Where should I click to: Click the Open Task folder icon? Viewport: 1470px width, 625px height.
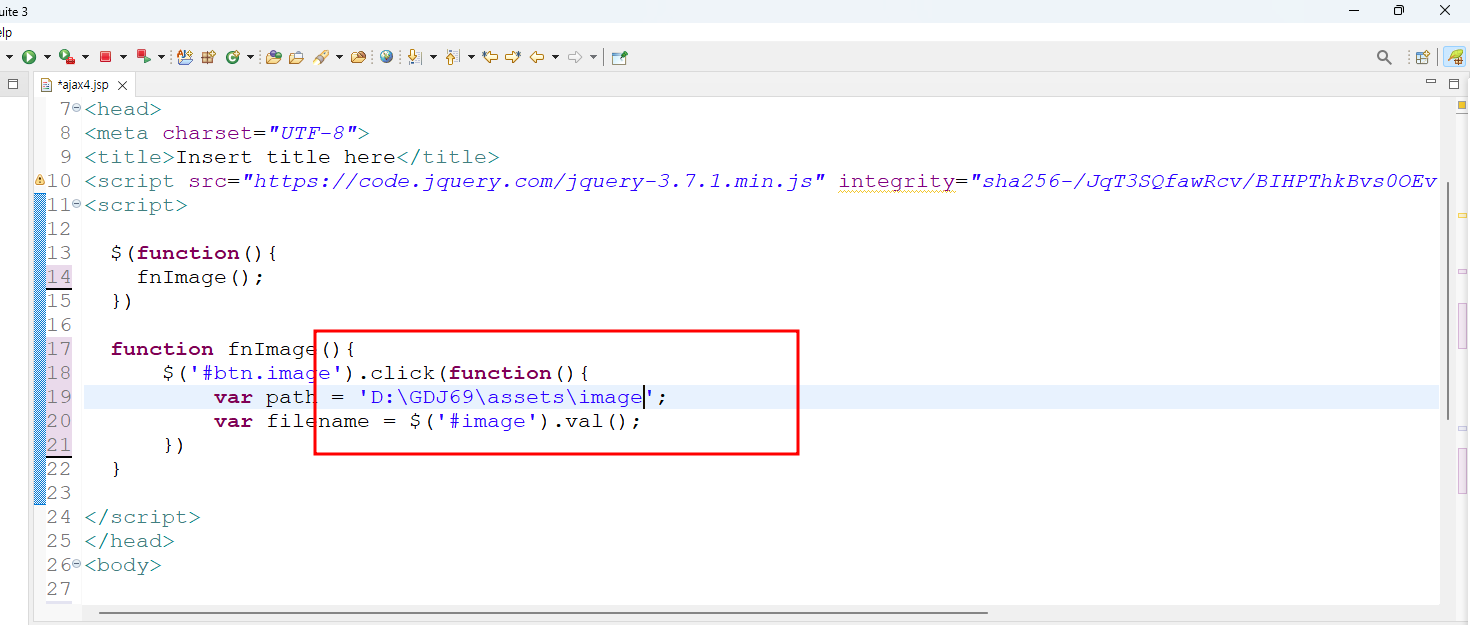[296, 57]
